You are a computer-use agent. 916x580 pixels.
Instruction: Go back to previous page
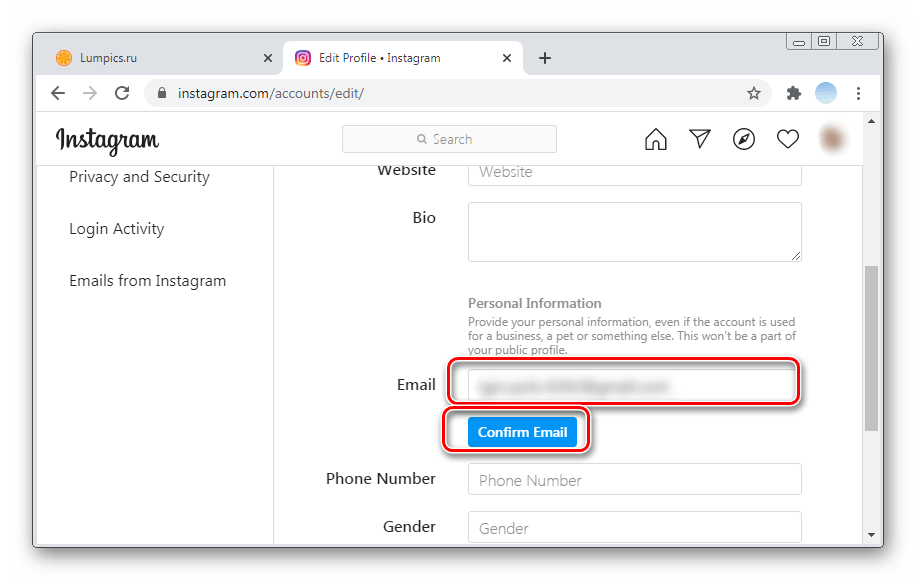(58, 93)
